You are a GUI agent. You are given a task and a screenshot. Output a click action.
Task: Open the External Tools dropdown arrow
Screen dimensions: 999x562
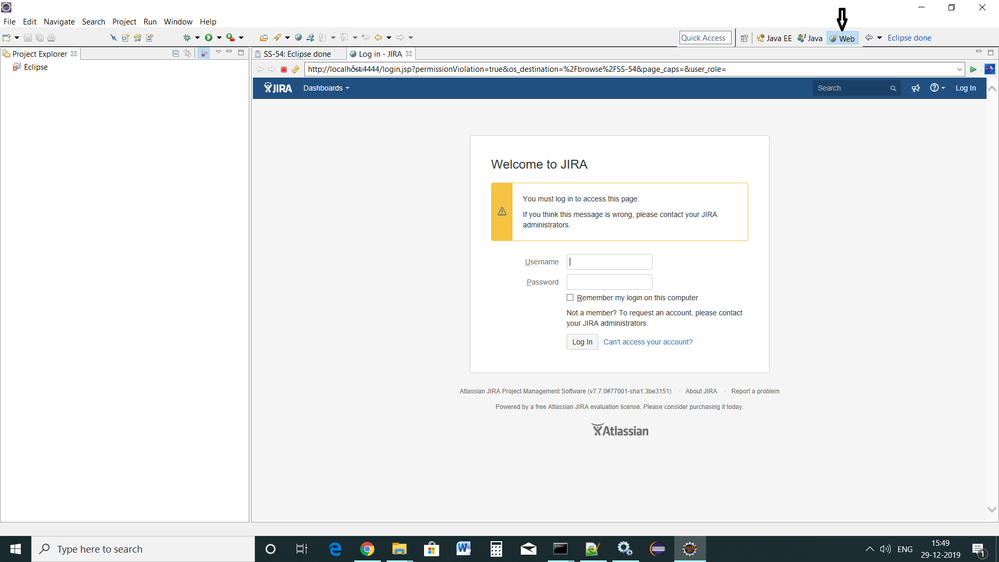(x=241, y=38)
